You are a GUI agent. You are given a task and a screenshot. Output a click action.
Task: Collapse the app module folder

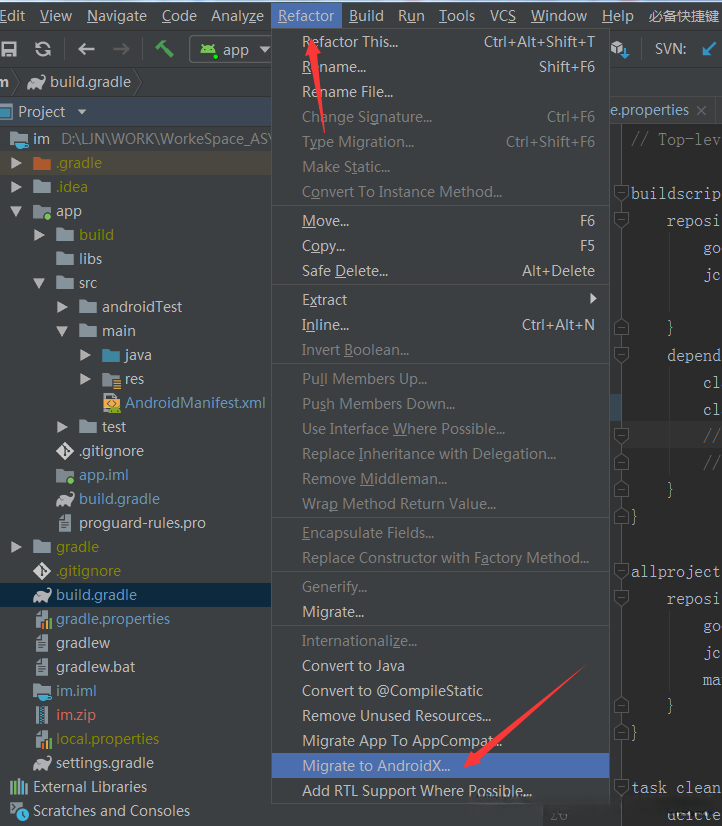[16, 211]
